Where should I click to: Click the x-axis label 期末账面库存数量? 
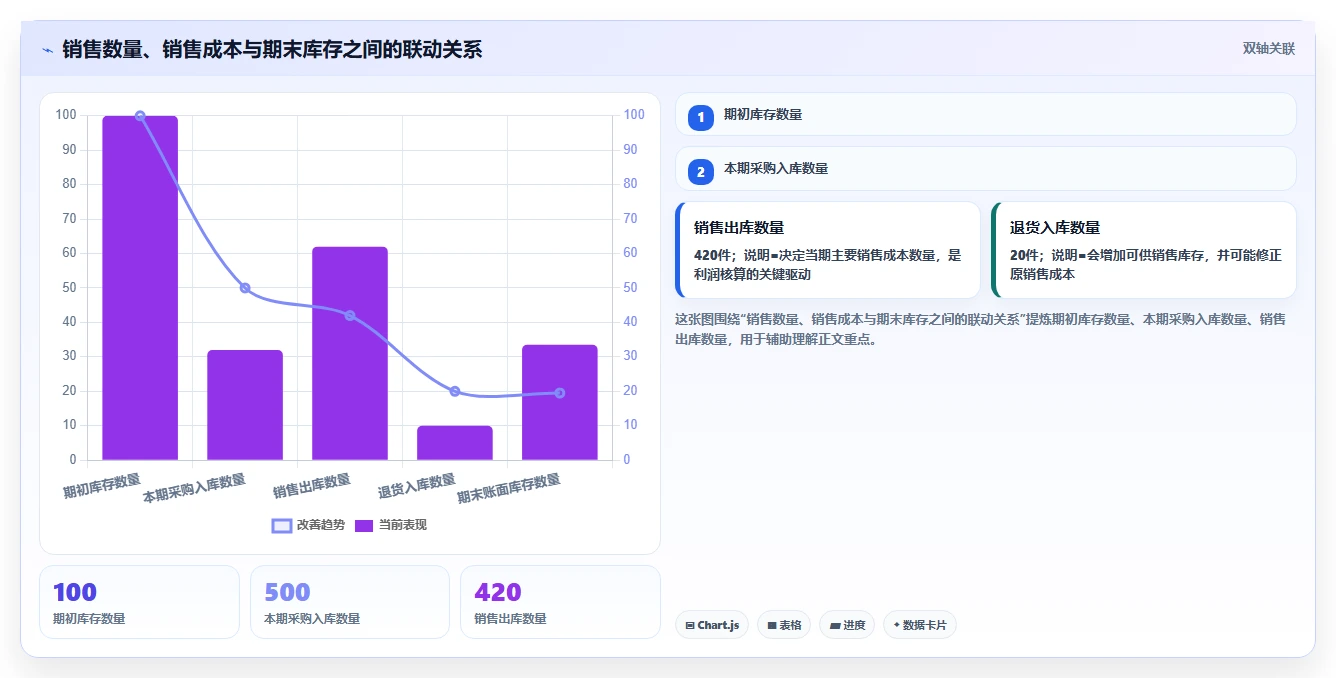pos(509,489)
